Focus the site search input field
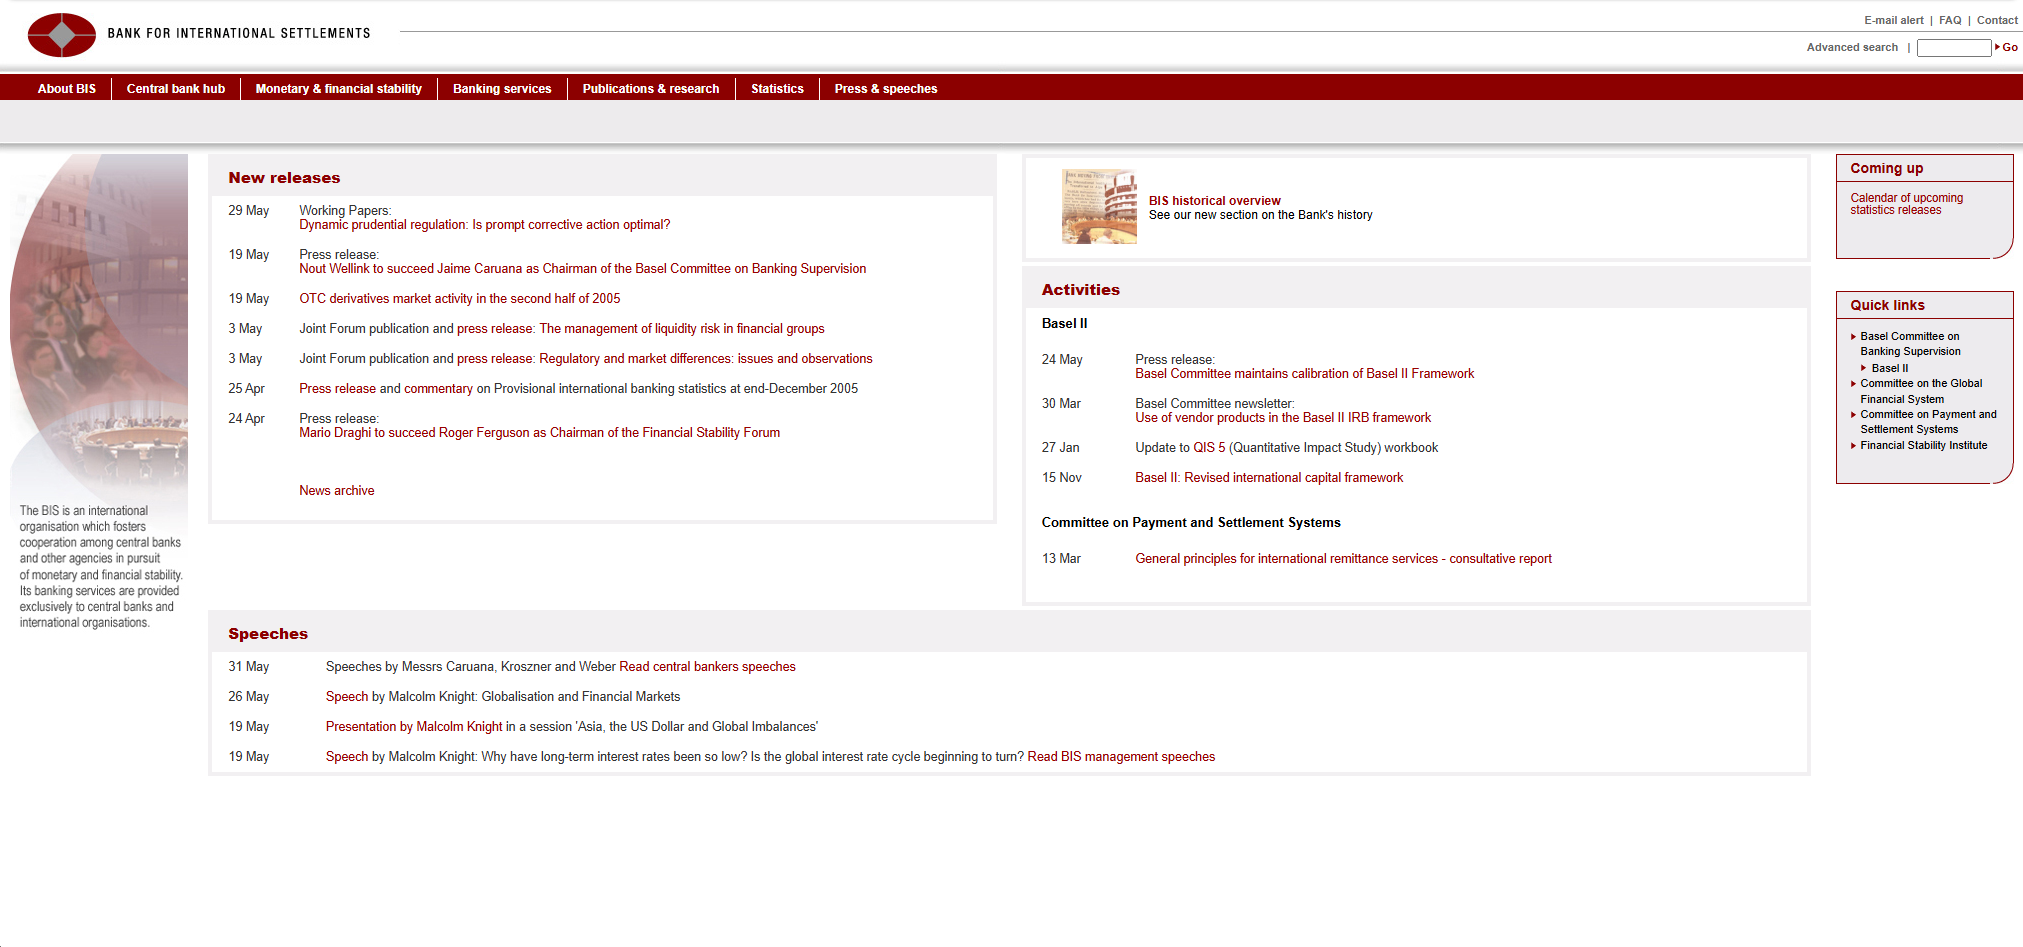This screenshot has height=947, width=2023. [1954, 48]
